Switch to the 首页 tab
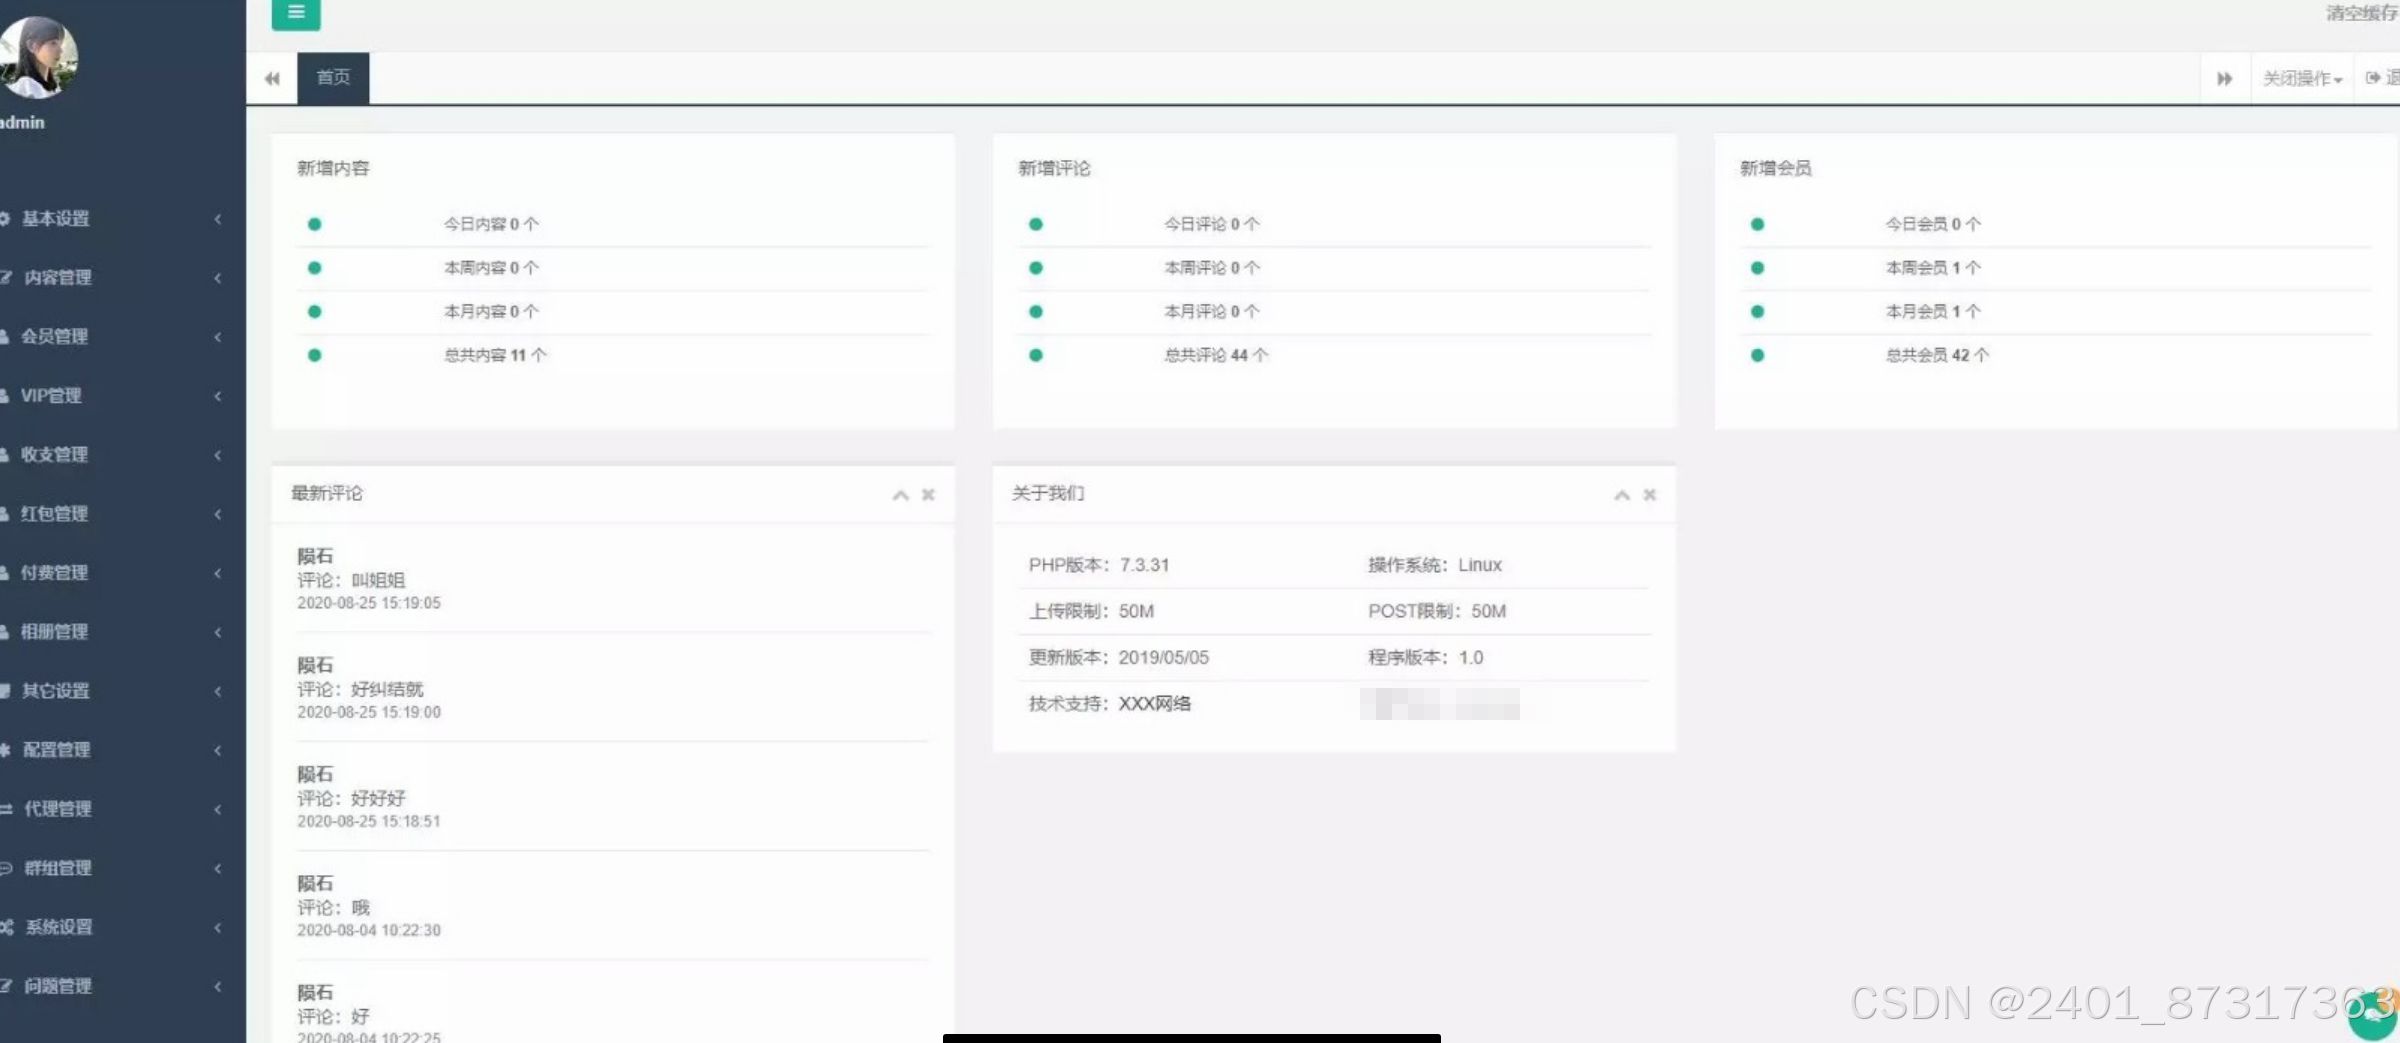The image size is (2400, 1043). click(333, 76)
